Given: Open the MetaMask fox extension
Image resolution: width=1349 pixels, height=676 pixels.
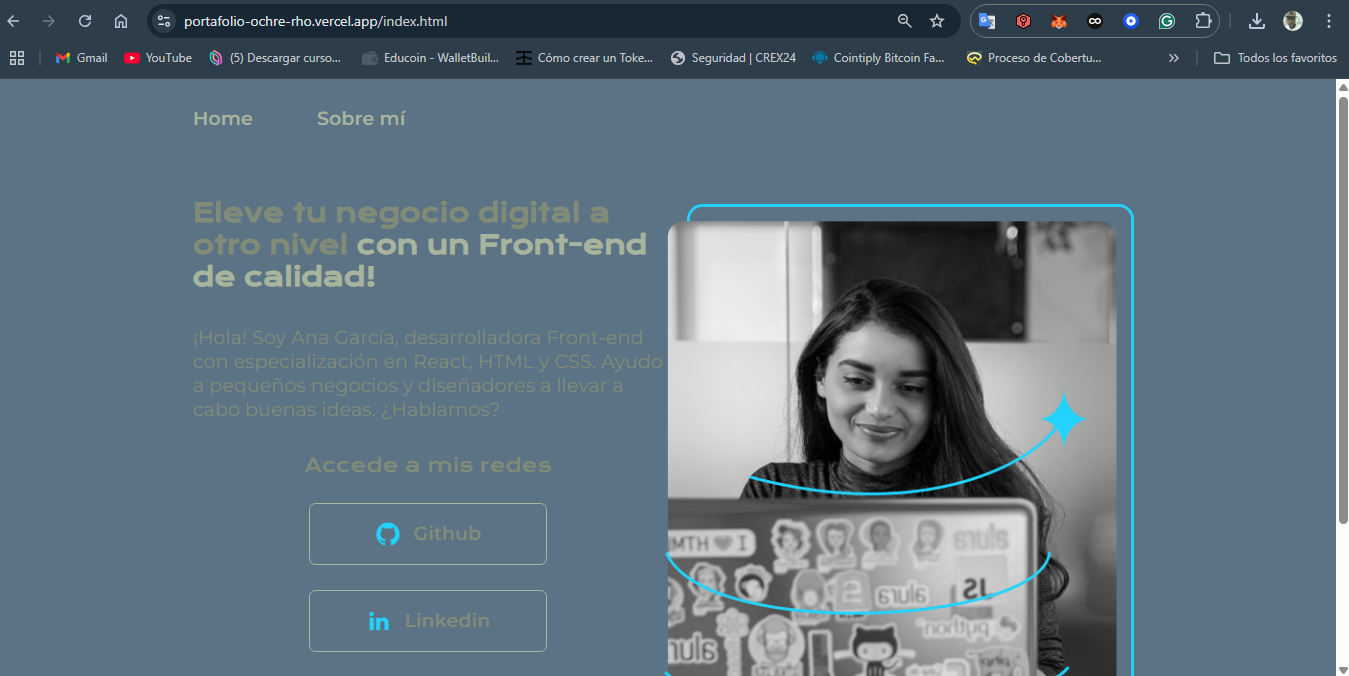Looking at the screenshot, I should 1059,21.
